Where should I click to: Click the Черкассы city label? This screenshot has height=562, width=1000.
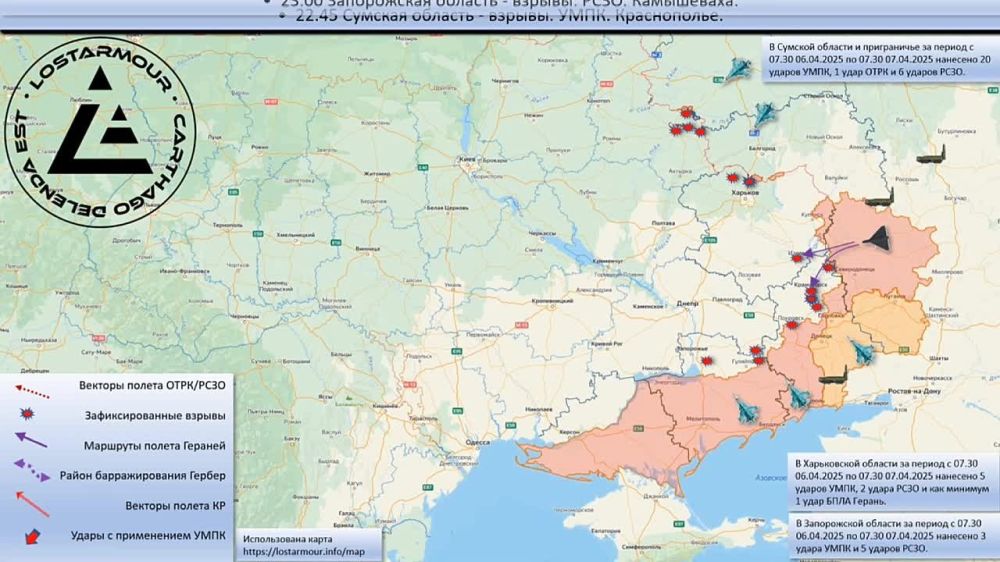pos(540,234)
